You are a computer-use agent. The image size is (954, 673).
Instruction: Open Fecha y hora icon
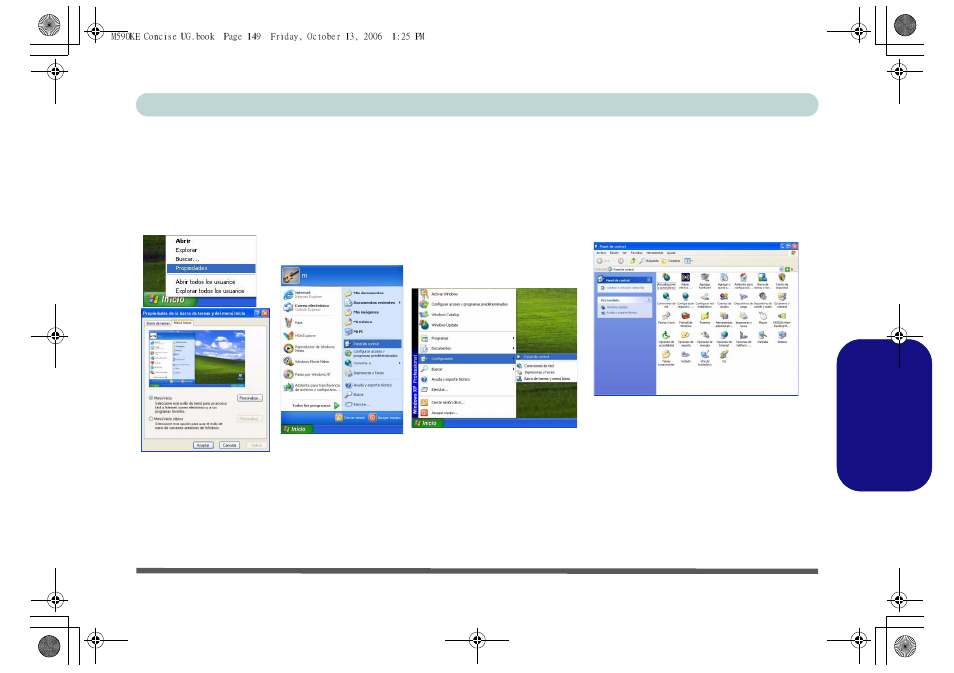[666, 316]
